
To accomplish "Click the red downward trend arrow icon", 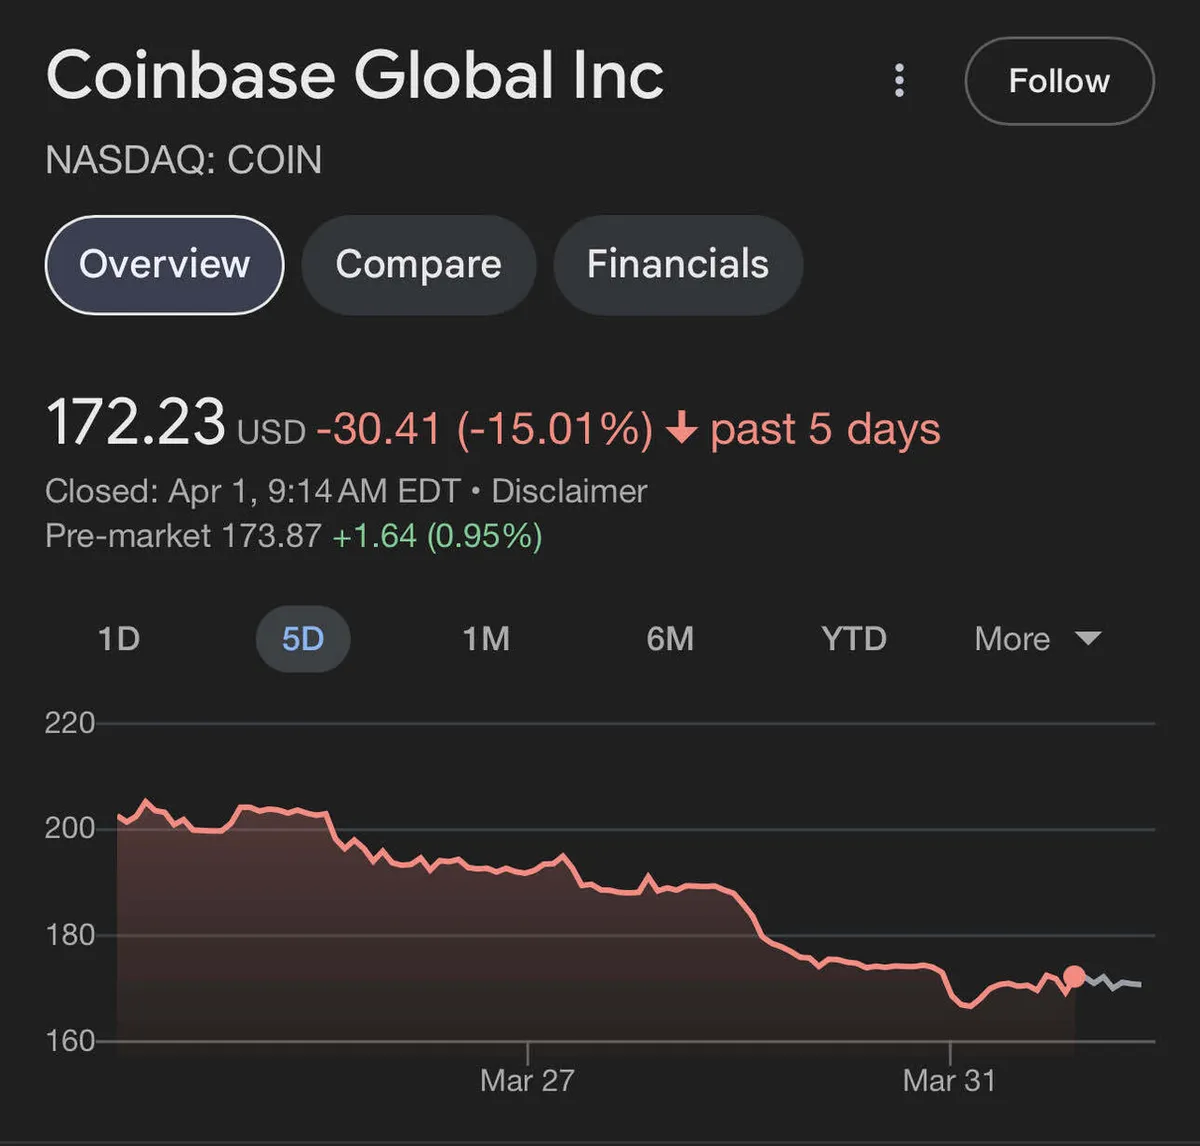I will [684, 429].
